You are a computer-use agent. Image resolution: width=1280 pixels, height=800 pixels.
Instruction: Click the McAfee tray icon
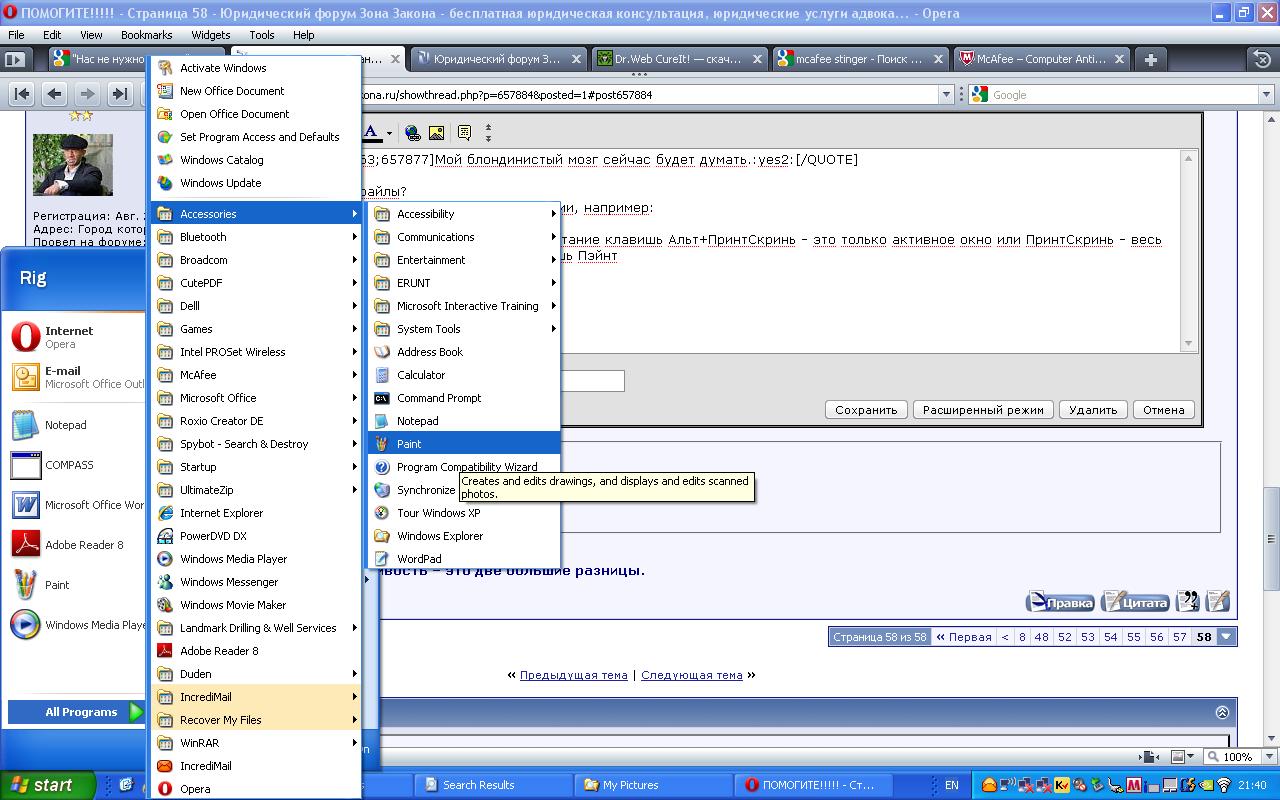[1135, 785]
